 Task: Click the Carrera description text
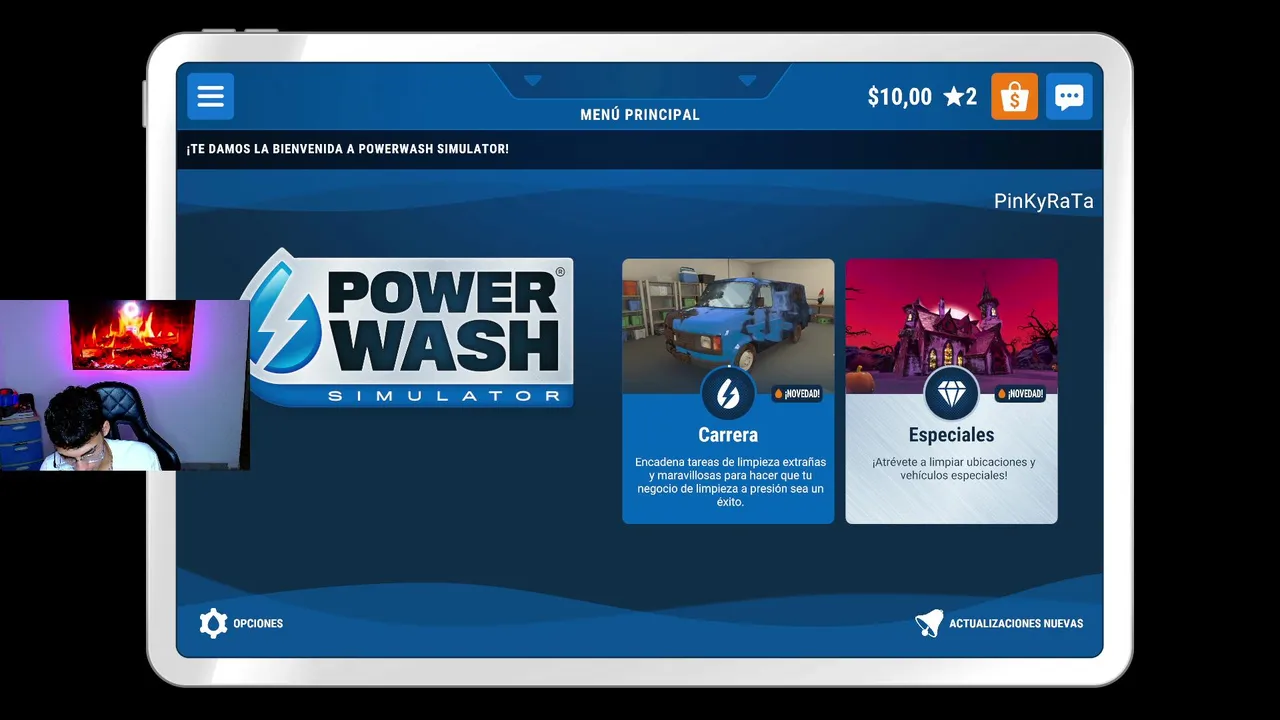[730, 482]
